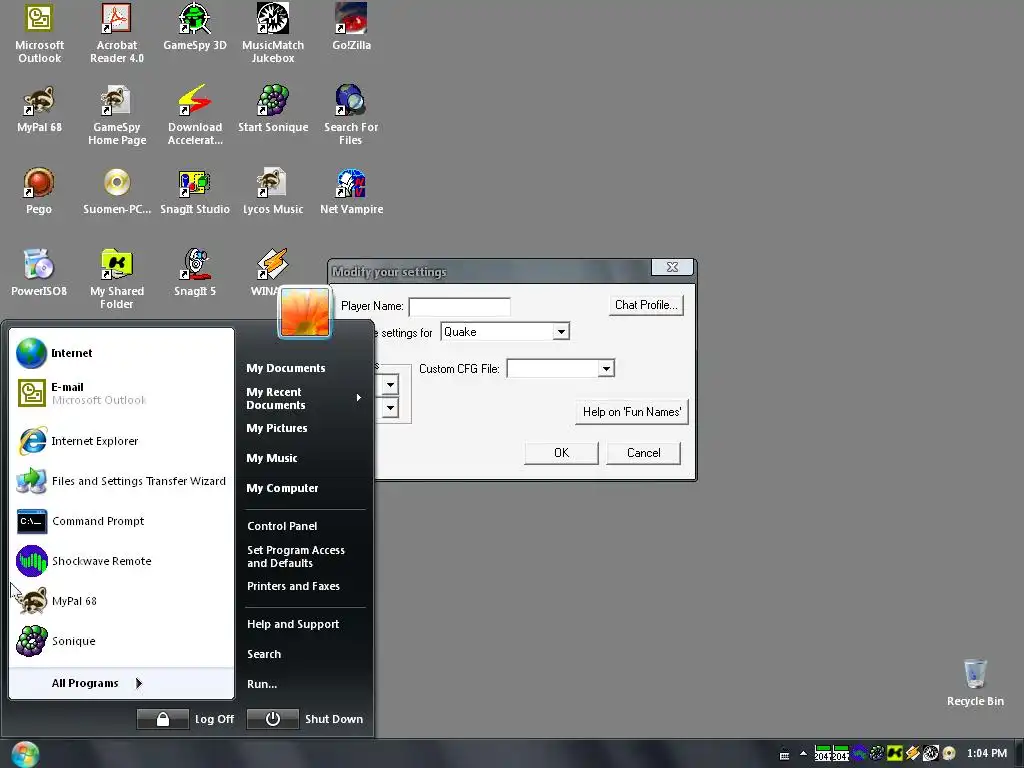This screenshot has height=768, width=1024.
Task: Open Printers and Faxes
Action: pyautogui.click(x=293, y=586)
